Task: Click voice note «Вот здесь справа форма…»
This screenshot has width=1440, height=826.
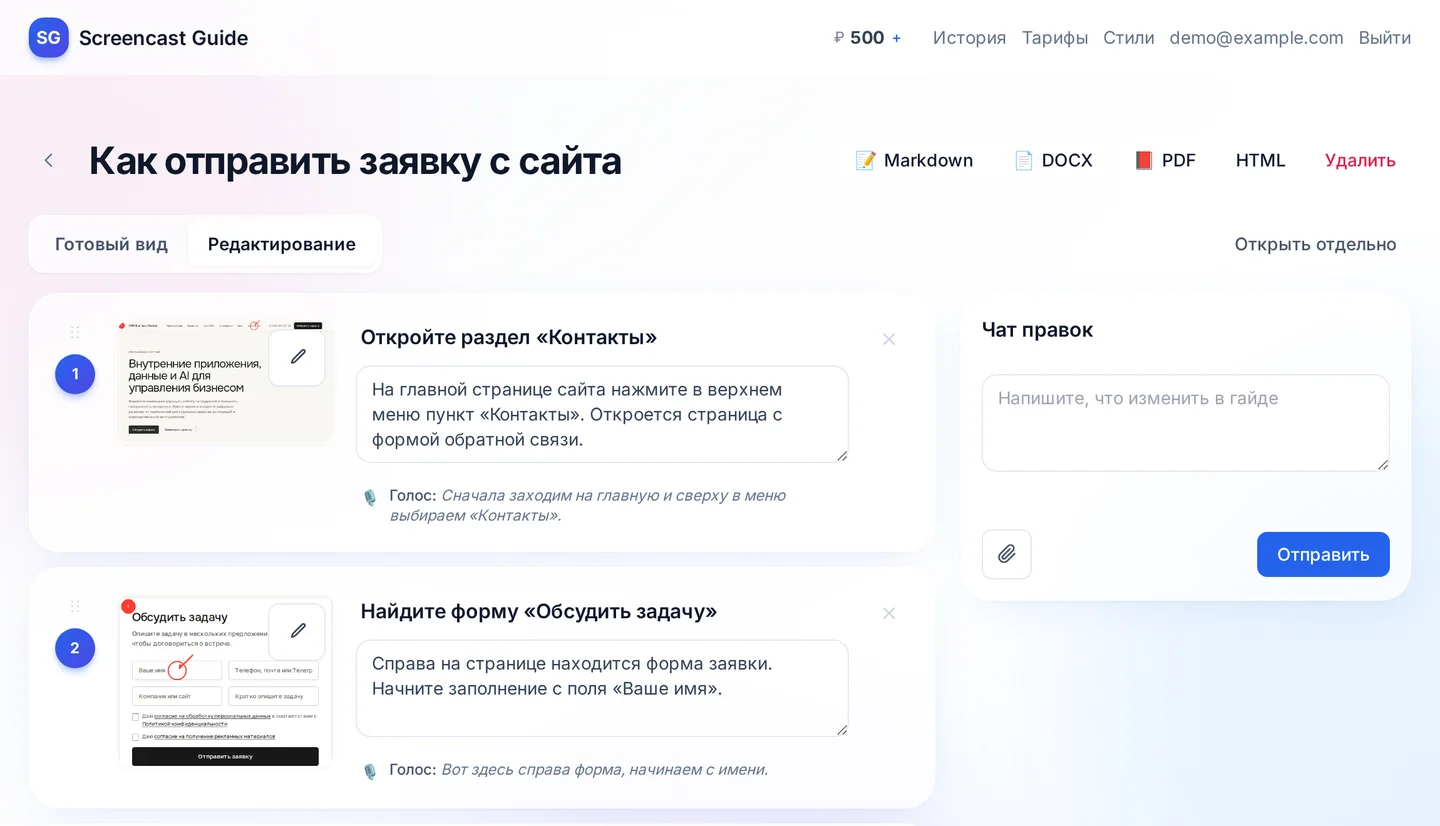Action: pos(604,769)
